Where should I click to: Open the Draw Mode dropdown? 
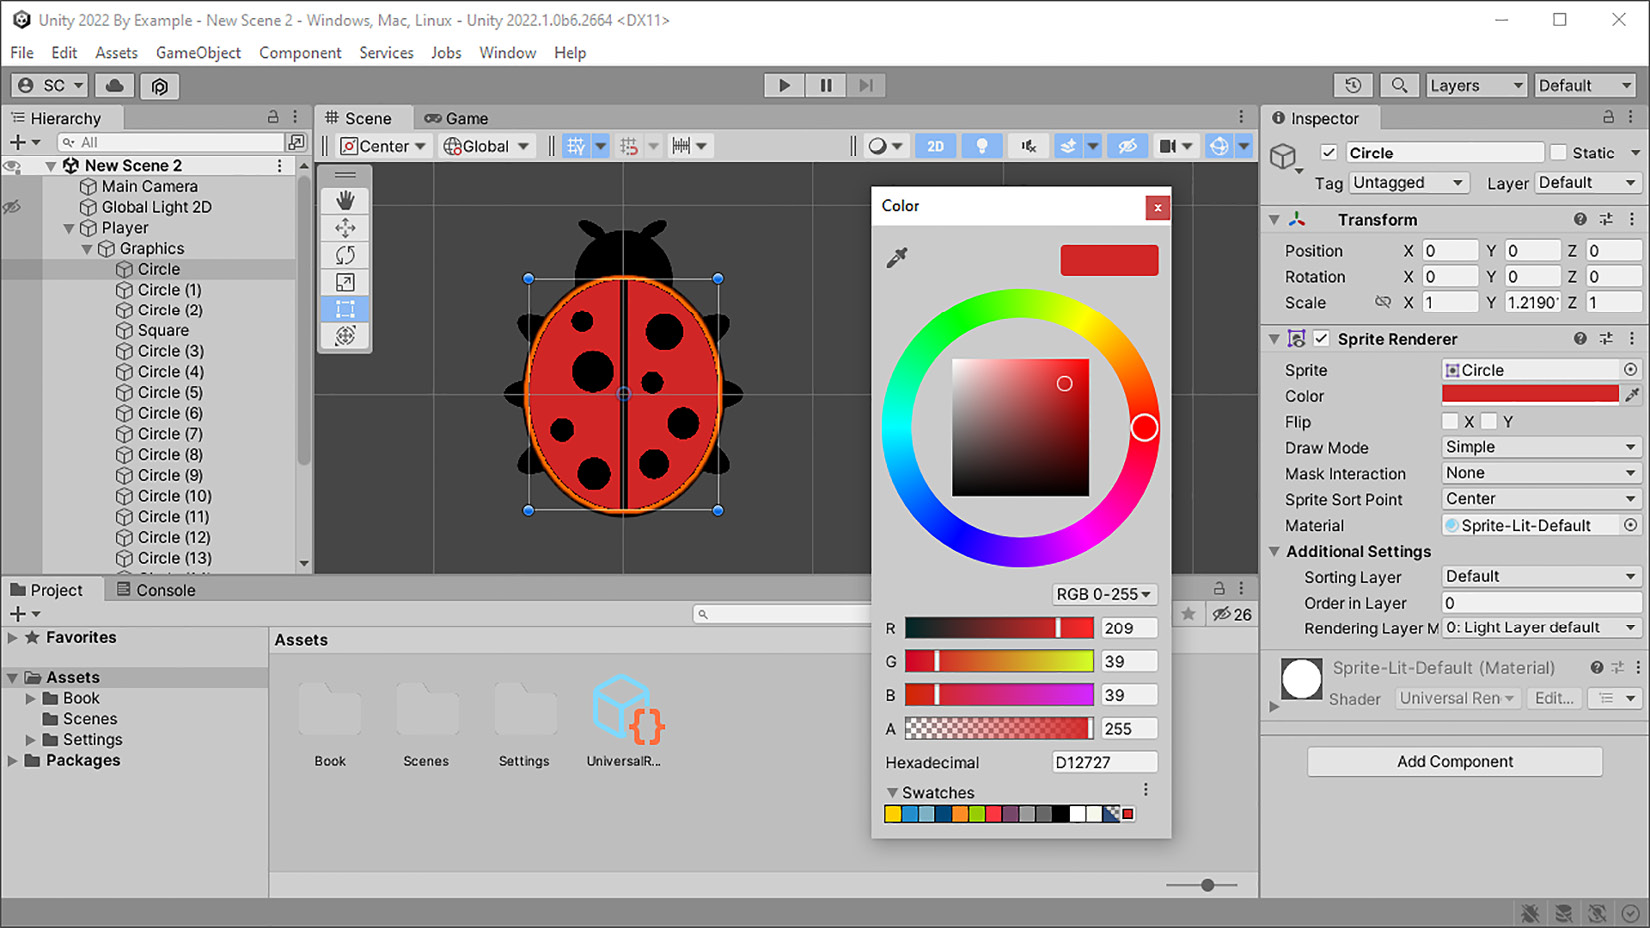click(x=1540, y=447)
